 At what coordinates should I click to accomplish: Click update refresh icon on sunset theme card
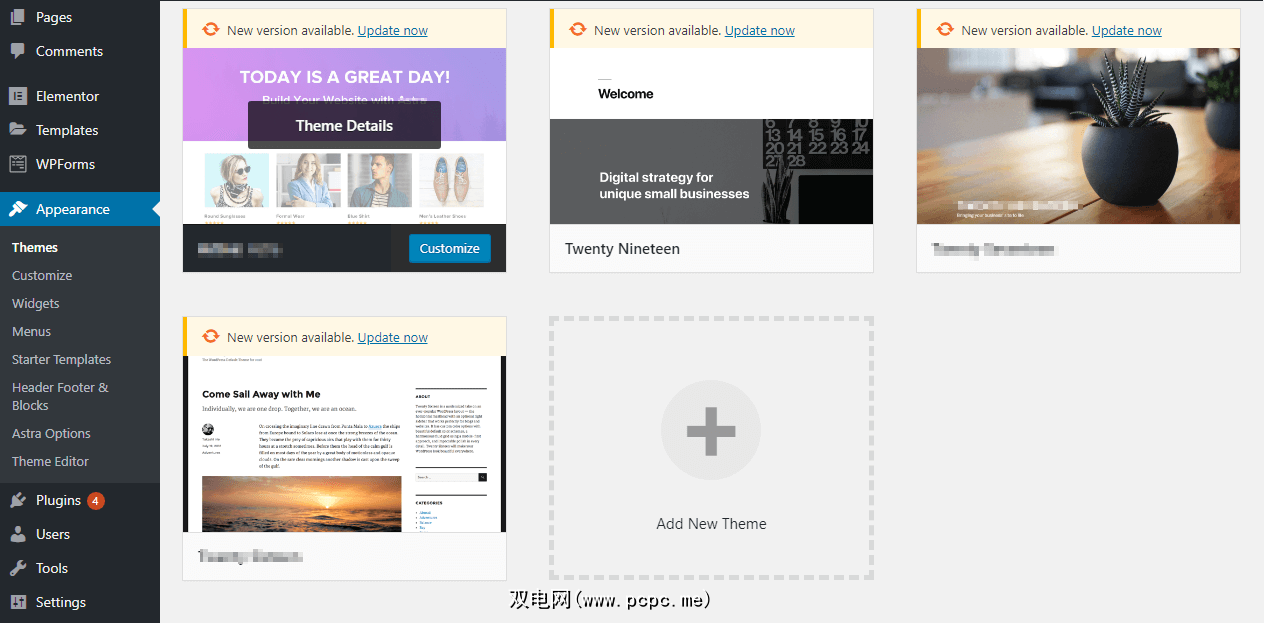point(211,337)
